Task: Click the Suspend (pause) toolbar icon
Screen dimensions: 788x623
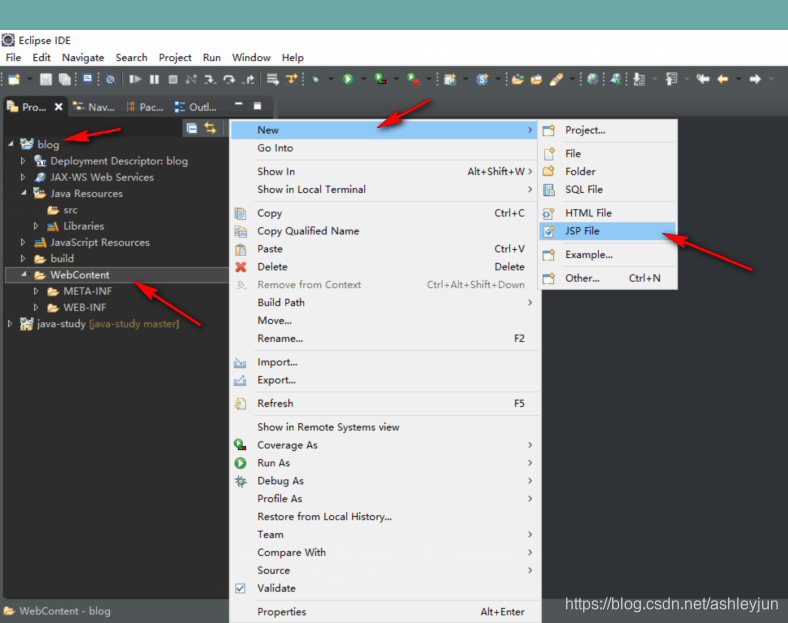Action: tap(154, 79)
